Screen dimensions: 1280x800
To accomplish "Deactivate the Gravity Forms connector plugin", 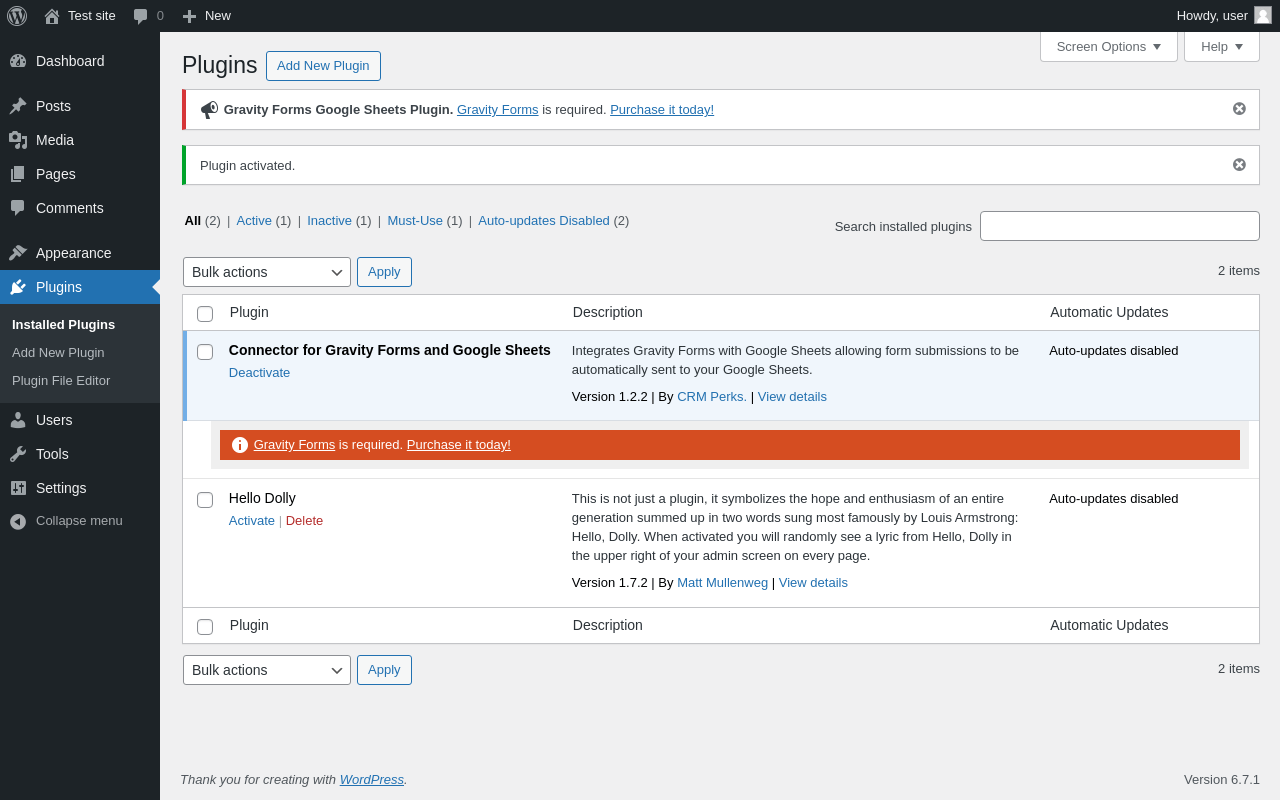I will point(259,373).
